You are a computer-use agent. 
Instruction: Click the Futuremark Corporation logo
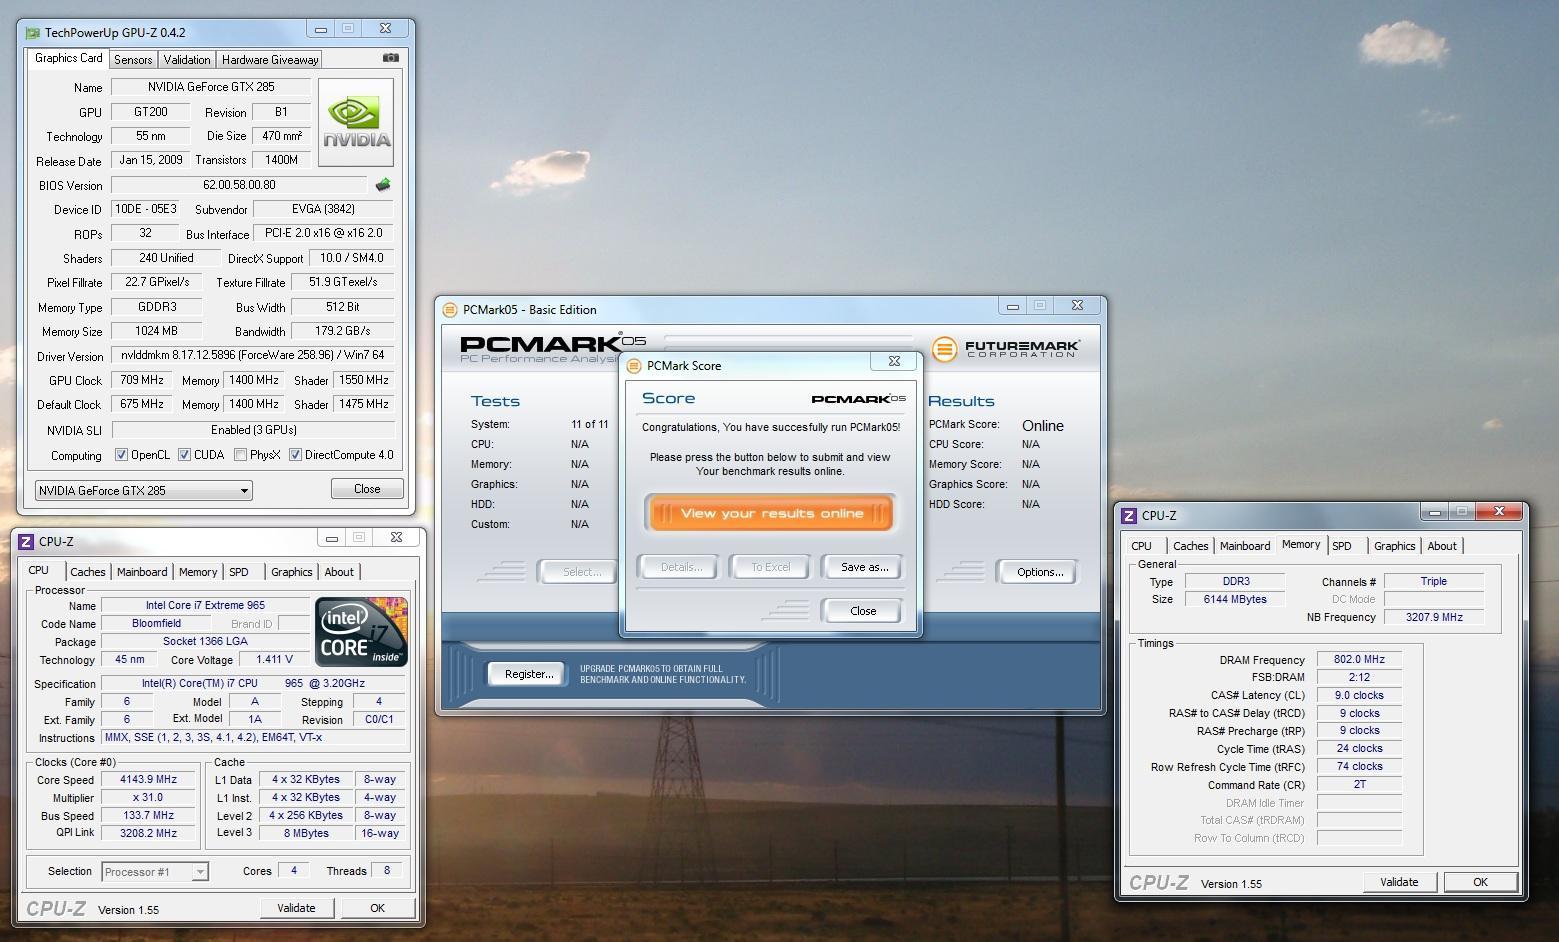tap(1005, 349)
